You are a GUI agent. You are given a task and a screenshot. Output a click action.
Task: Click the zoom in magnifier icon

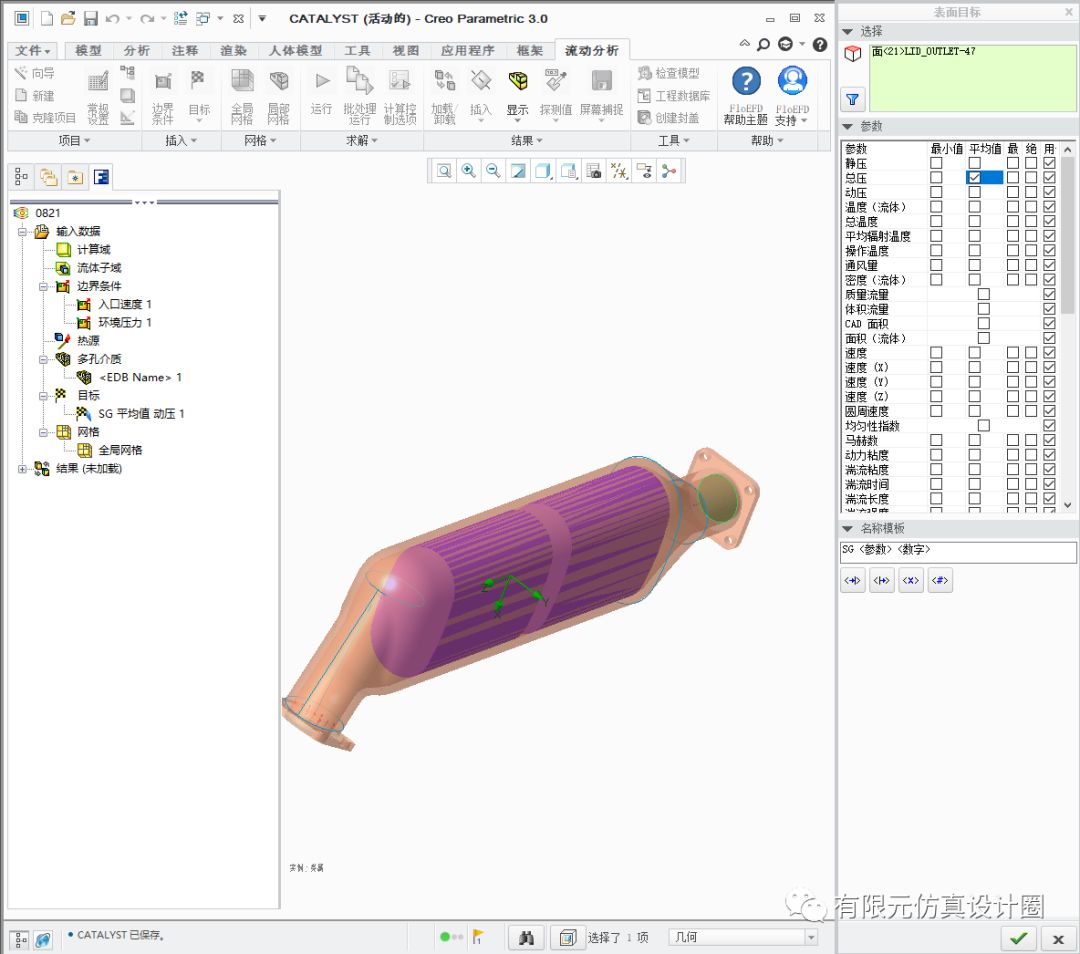[x=468, y=171]
